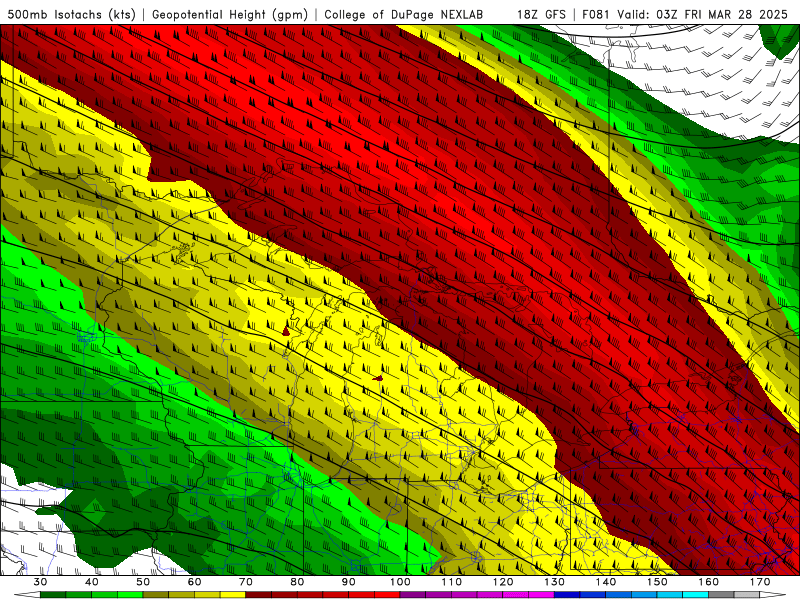
Task: Select the dark maroon 70–75 kt swatch
Action: coord(259,595)
